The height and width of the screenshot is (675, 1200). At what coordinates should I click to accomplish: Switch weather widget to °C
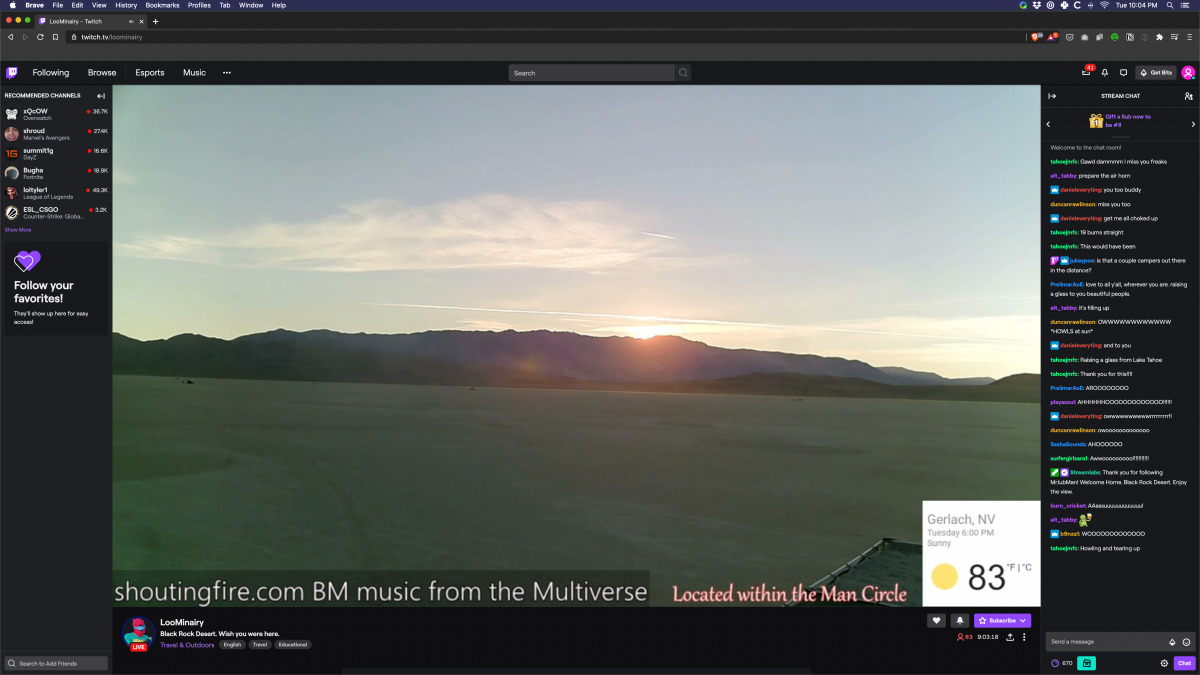[x=1027, y=567]
